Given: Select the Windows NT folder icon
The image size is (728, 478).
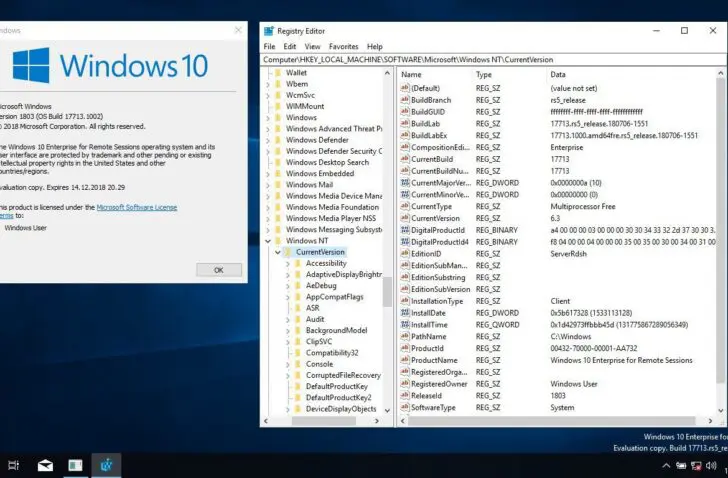Looking at the screenshot, I should click(x=278, y=241).
